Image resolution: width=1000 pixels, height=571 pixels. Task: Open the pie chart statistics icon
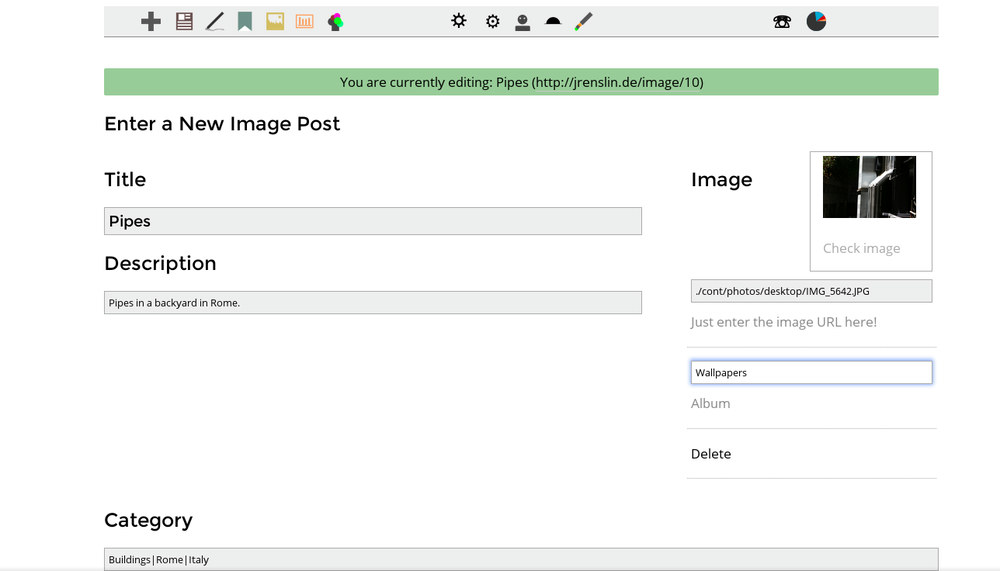click(816, 21)
